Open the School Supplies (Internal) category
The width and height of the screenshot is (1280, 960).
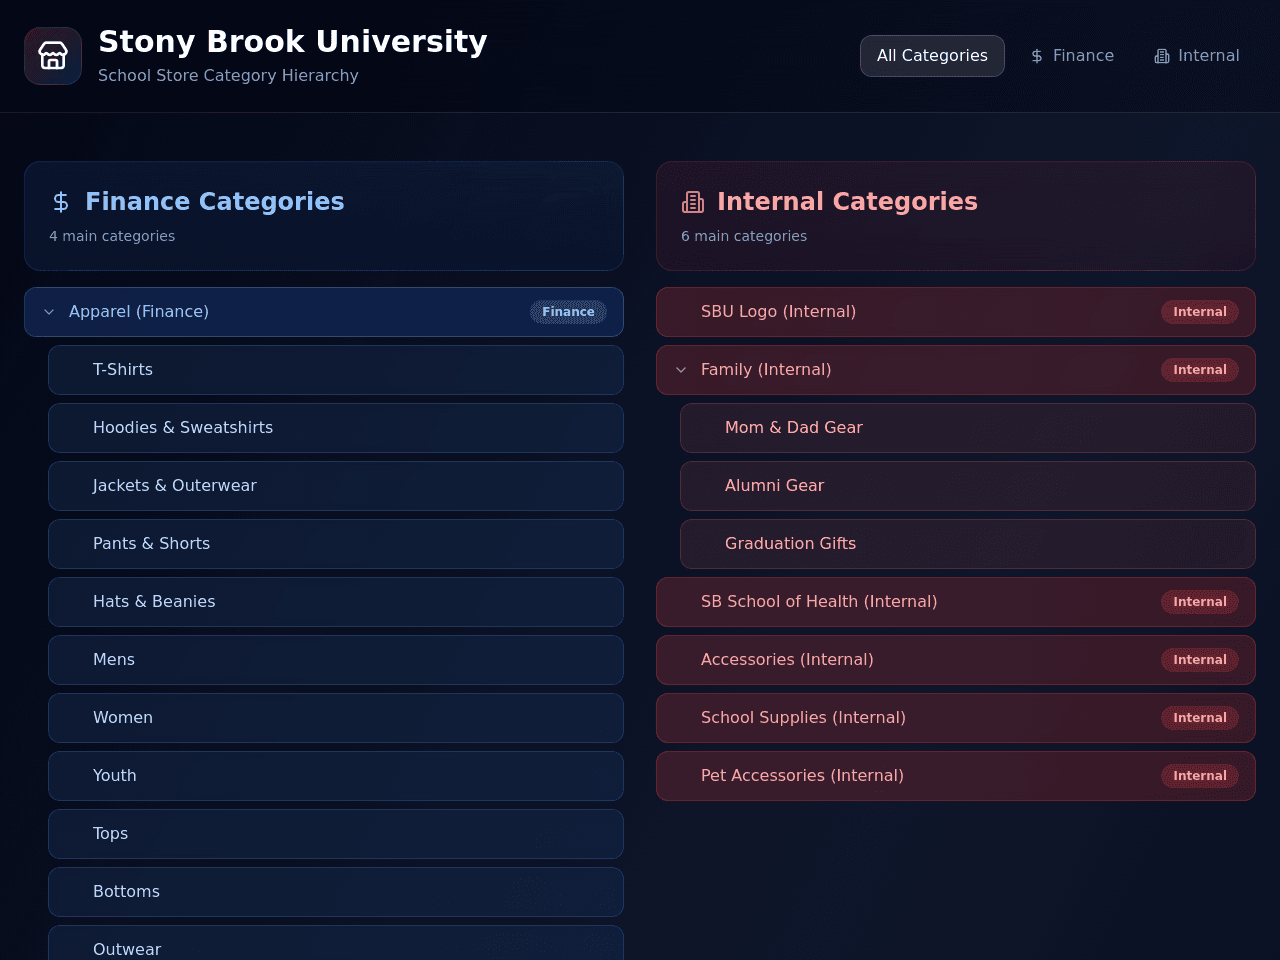click(956, 718)
